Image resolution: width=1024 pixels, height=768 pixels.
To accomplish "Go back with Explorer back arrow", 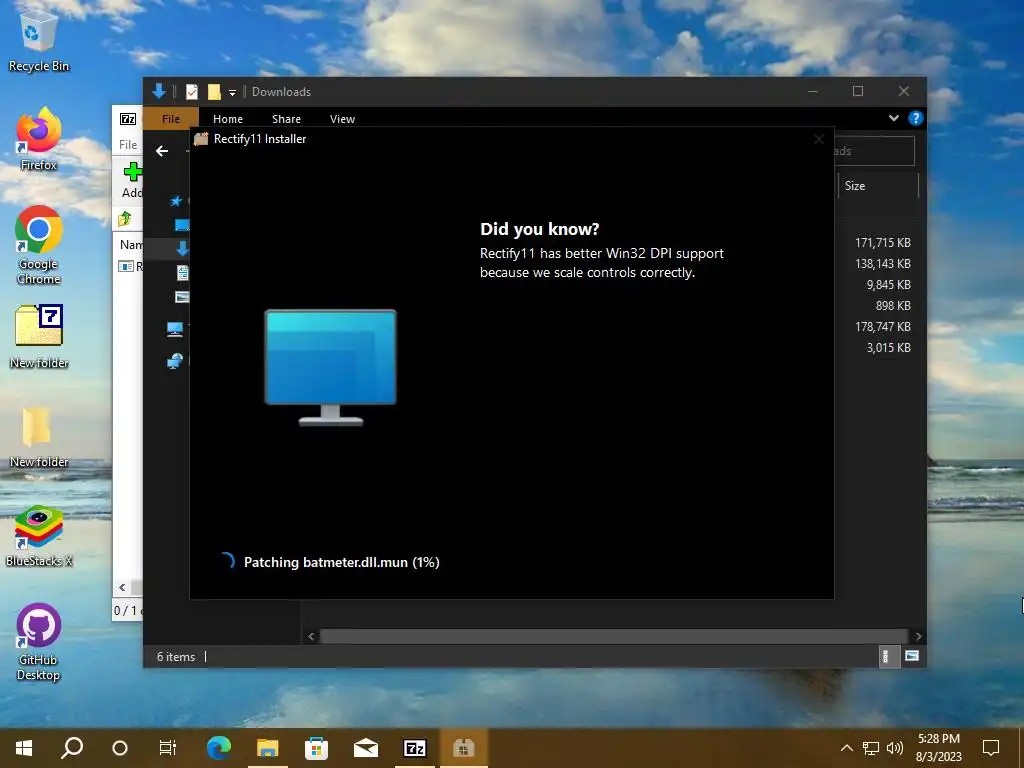I will pos(162,151).
